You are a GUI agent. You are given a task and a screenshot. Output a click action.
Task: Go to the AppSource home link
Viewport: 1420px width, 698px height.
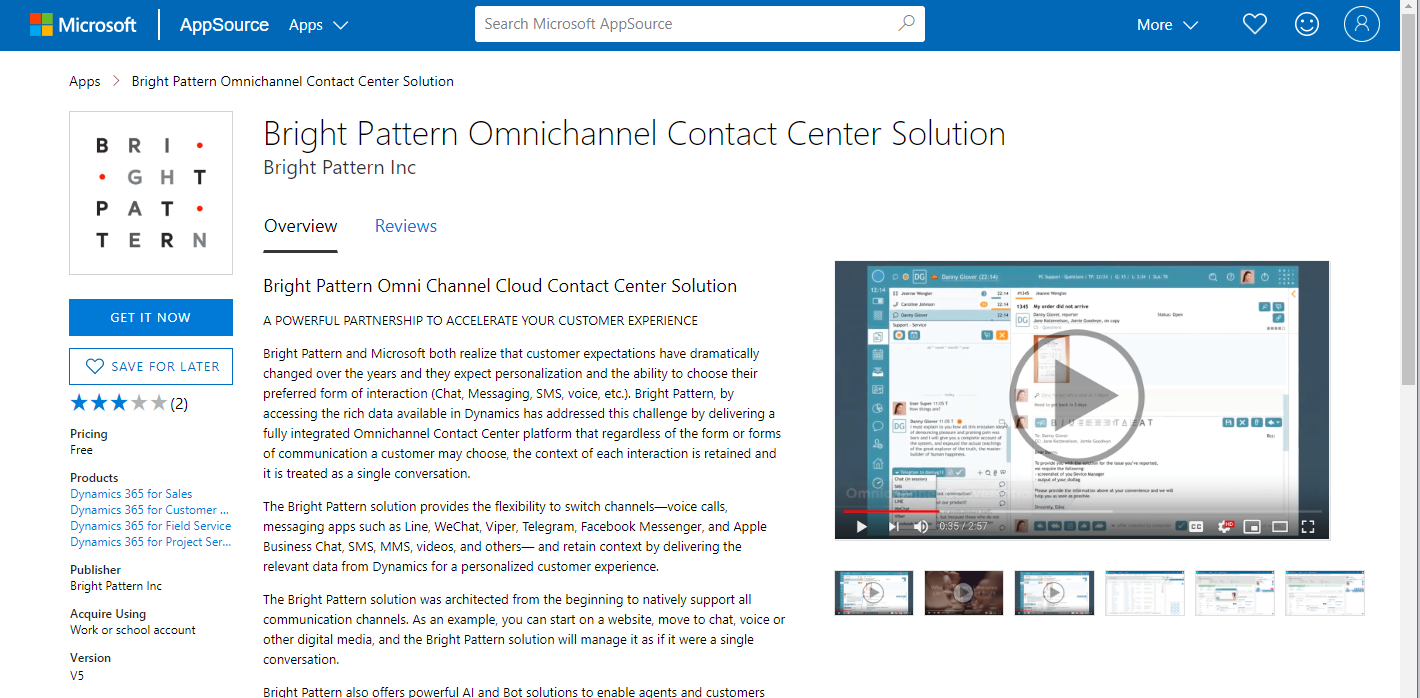point(224,25)
